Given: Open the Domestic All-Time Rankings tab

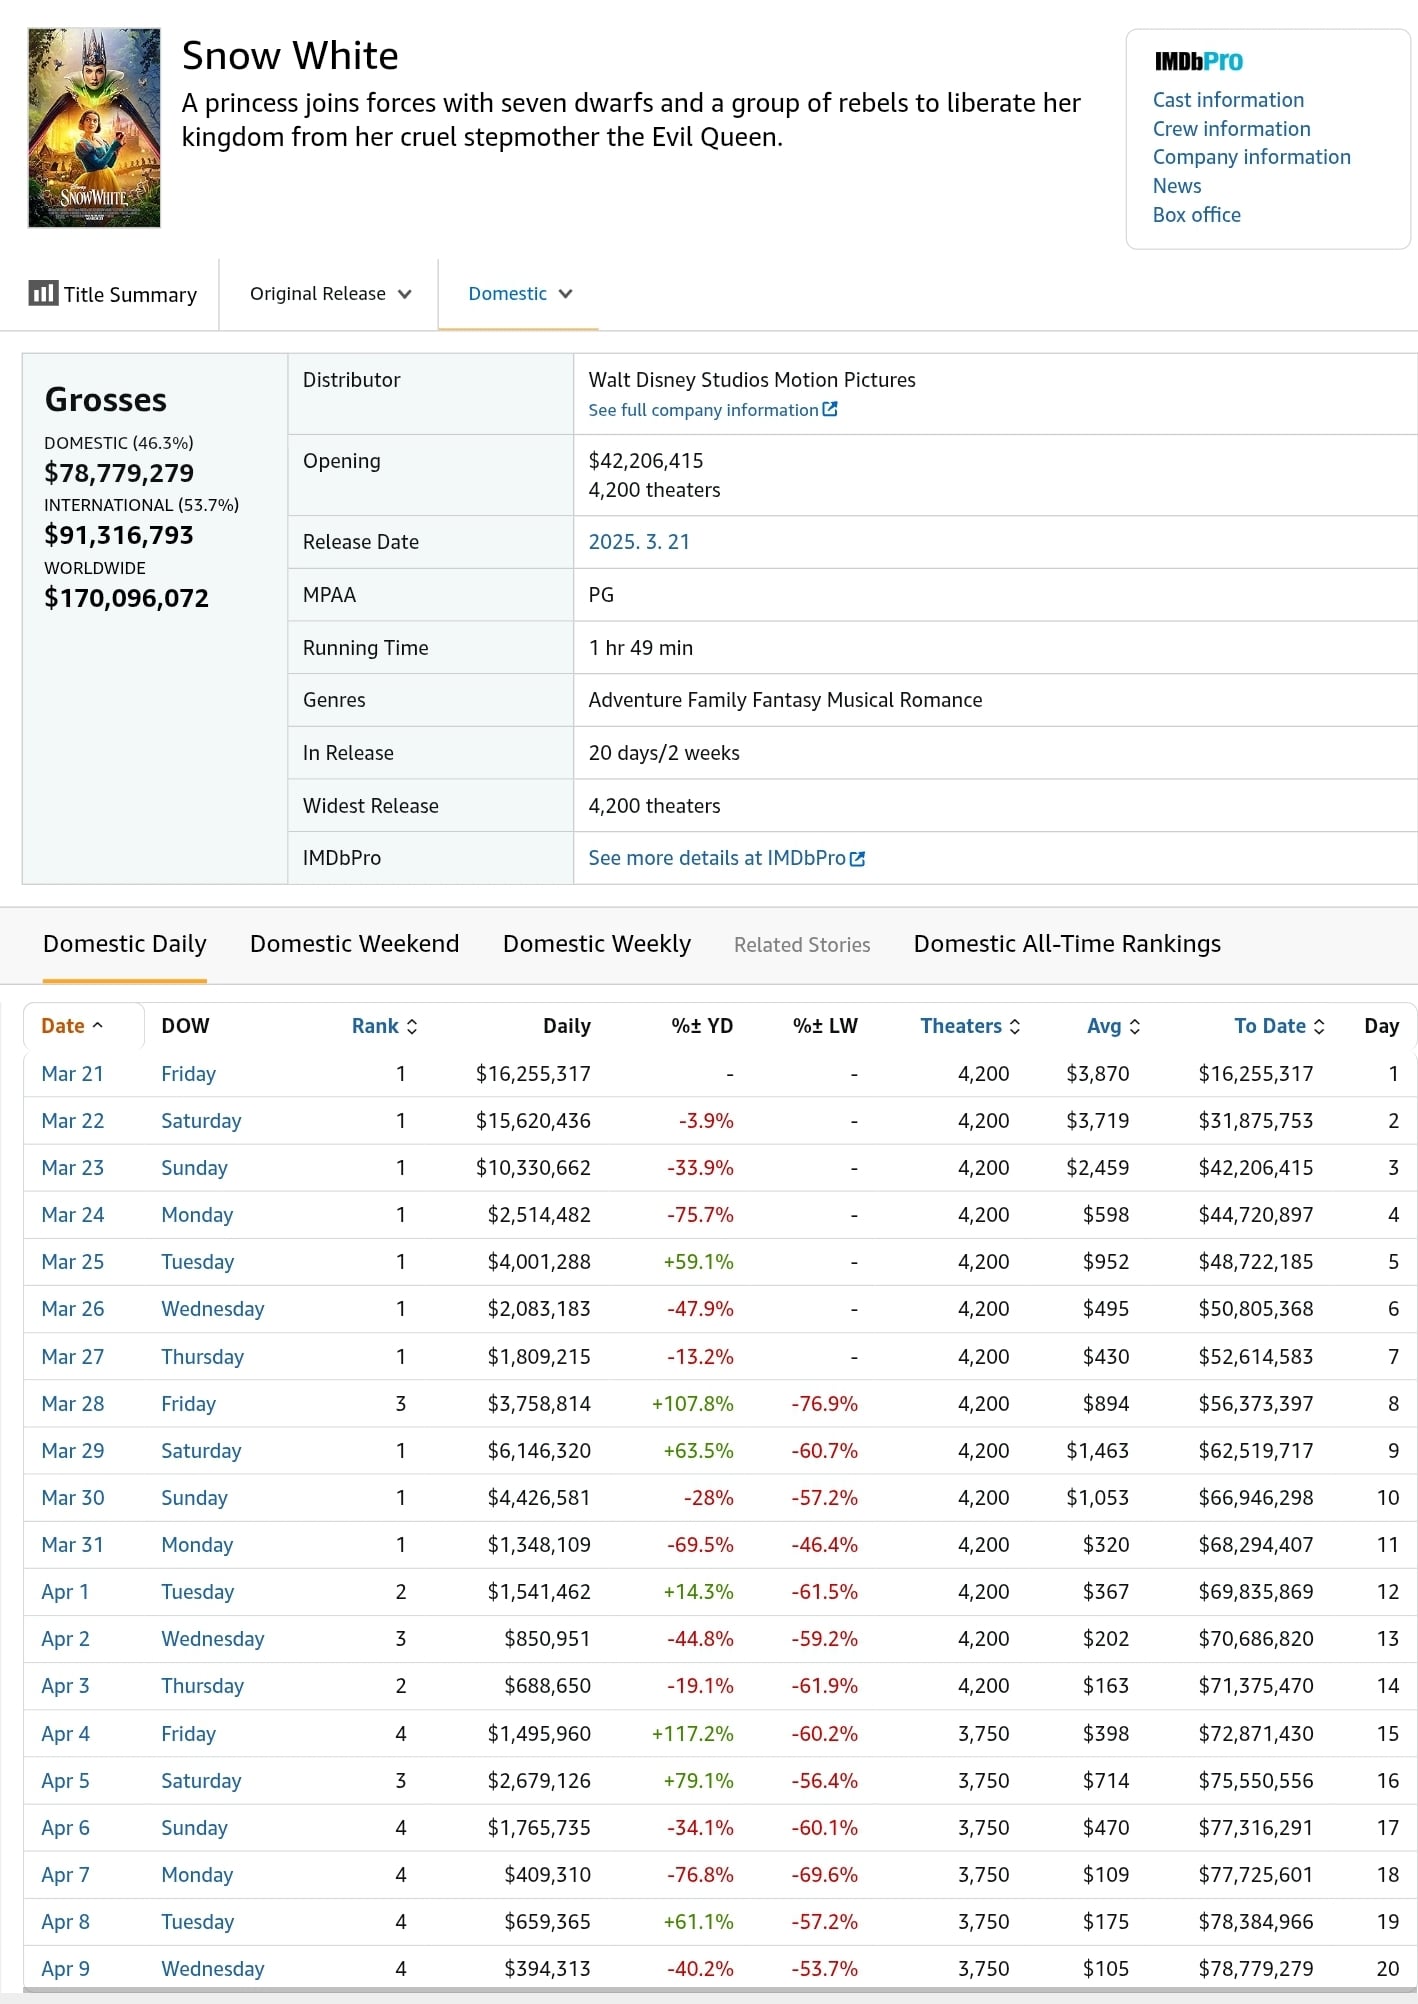Looking at the screenshot, I should [x=1067, y=943].
